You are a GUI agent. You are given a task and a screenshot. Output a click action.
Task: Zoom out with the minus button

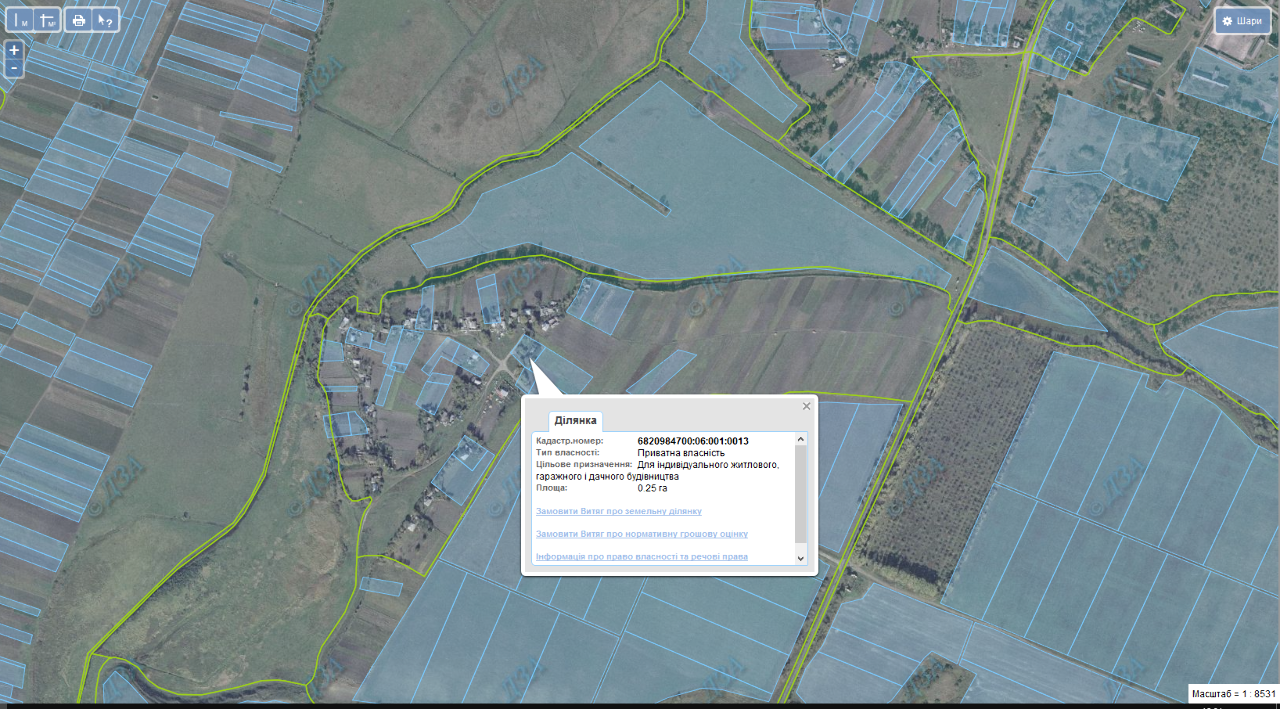[14, 68]
